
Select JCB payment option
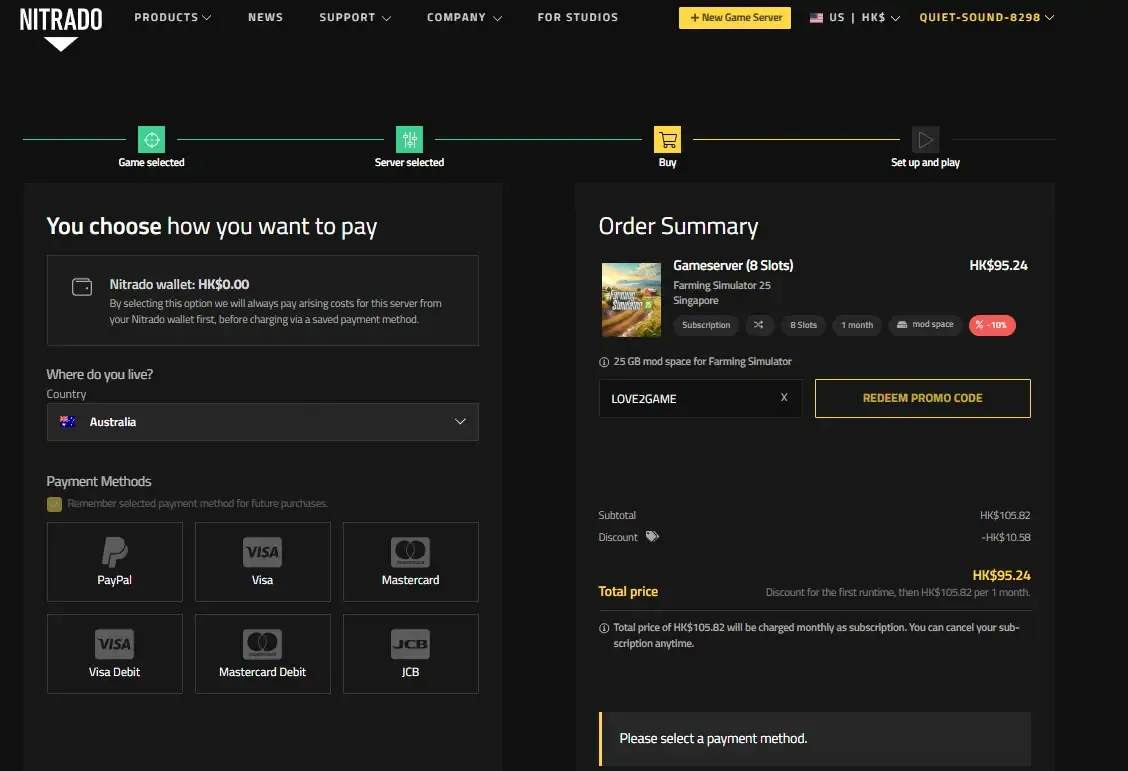pyautogui.click(x=410, y=653)
